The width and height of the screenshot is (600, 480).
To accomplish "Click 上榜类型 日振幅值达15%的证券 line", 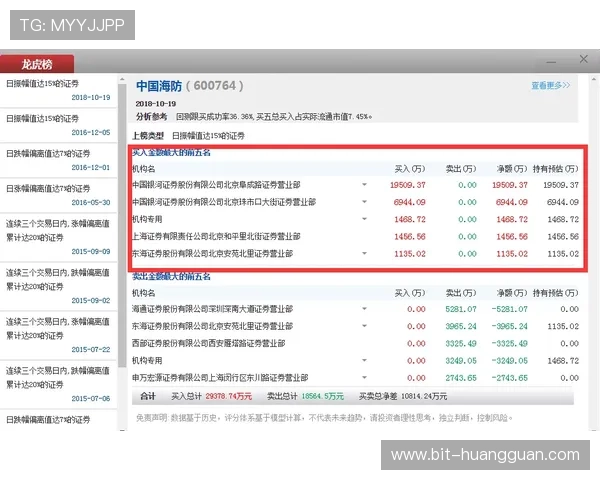I will click(x=188, y=136).
